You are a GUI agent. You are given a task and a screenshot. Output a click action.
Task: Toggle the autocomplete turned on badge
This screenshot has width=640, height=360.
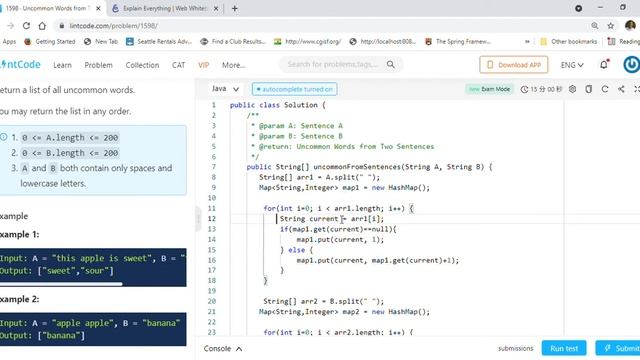(x=294, y=89)
